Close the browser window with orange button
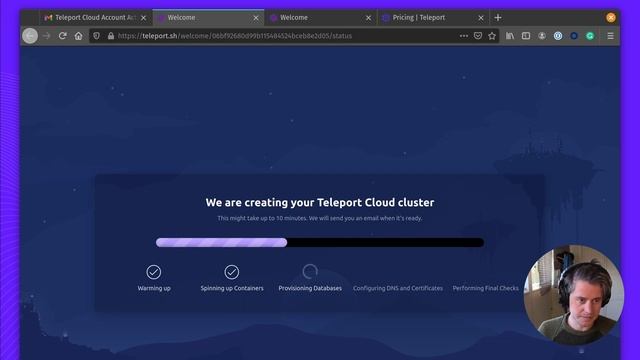Viewport: 640px width, 360px height. point(611,18)
